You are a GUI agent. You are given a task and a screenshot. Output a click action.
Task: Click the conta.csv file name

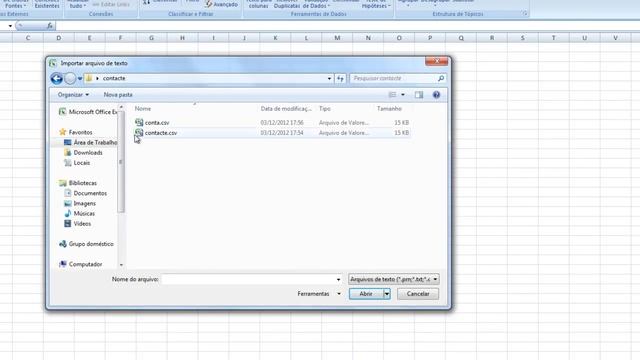click(157, 122)
